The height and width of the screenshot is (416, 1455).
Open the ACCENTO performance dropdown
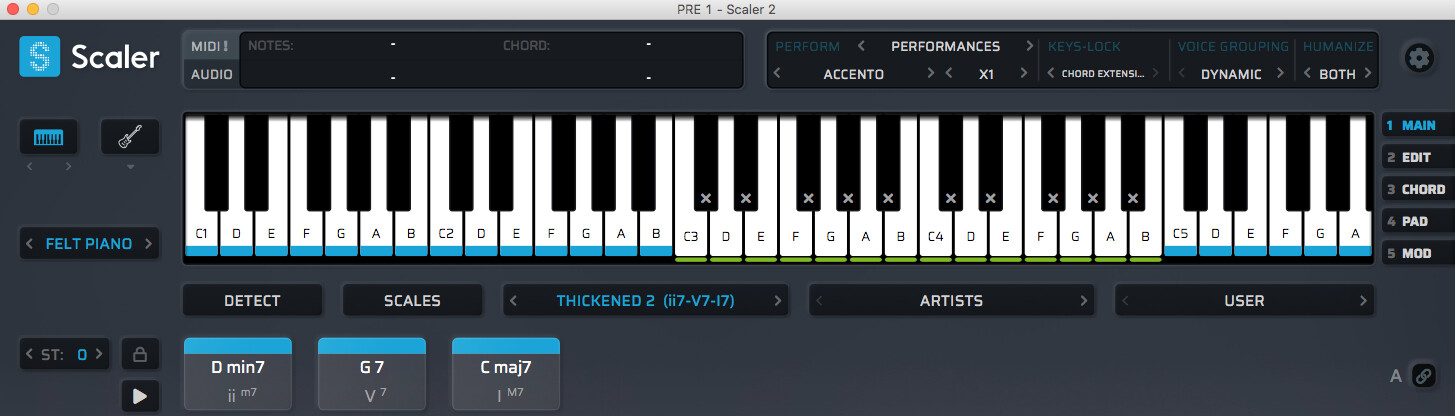click(853, 74)
